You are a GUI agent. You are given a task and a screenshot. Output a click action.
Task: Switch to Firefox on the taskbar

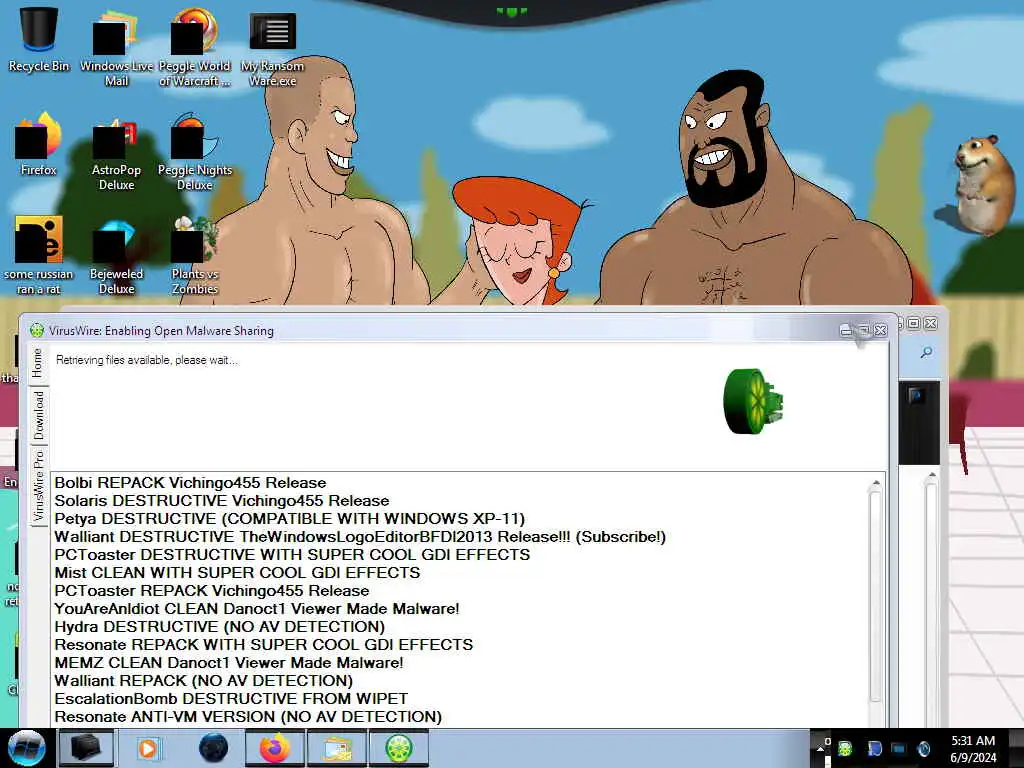(274, 748)
